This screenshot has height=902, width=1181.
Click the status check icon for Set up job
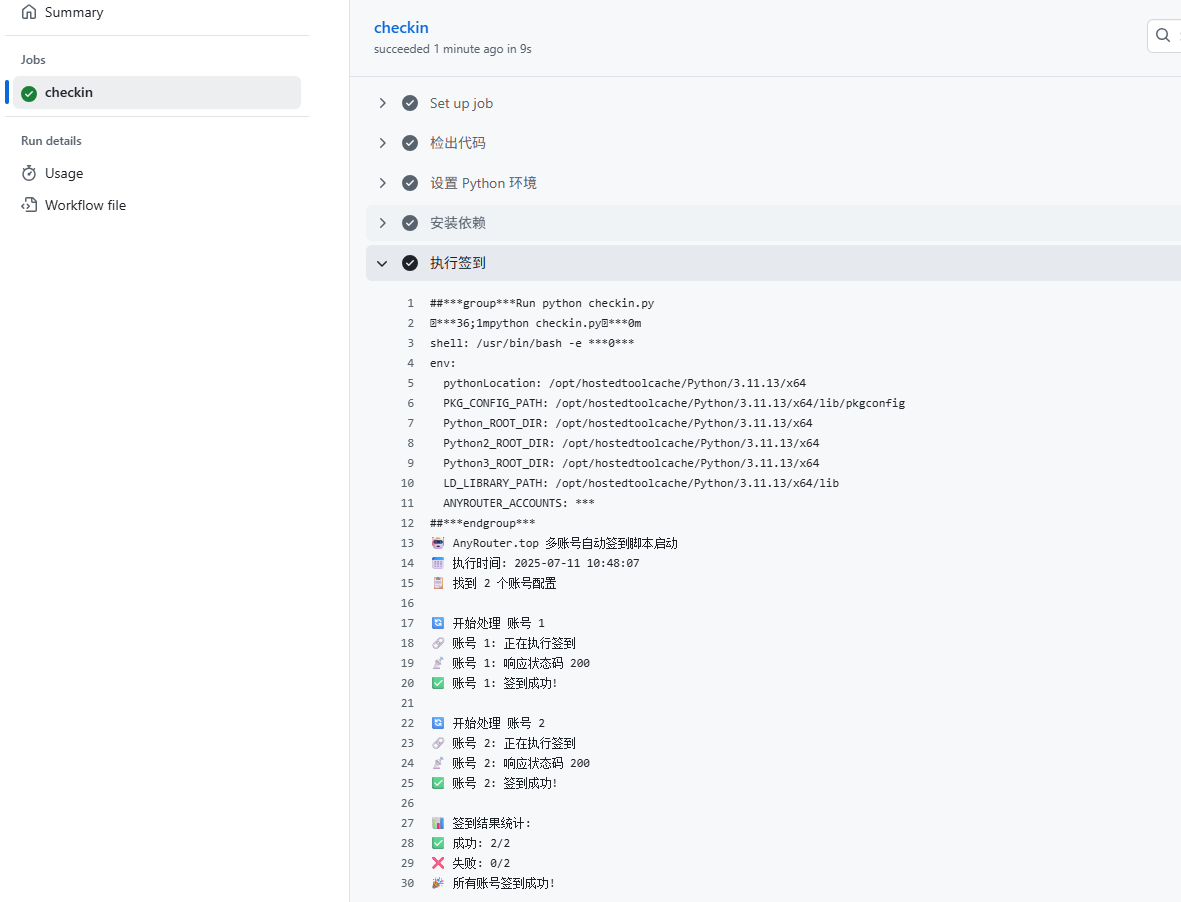(410, 103)
